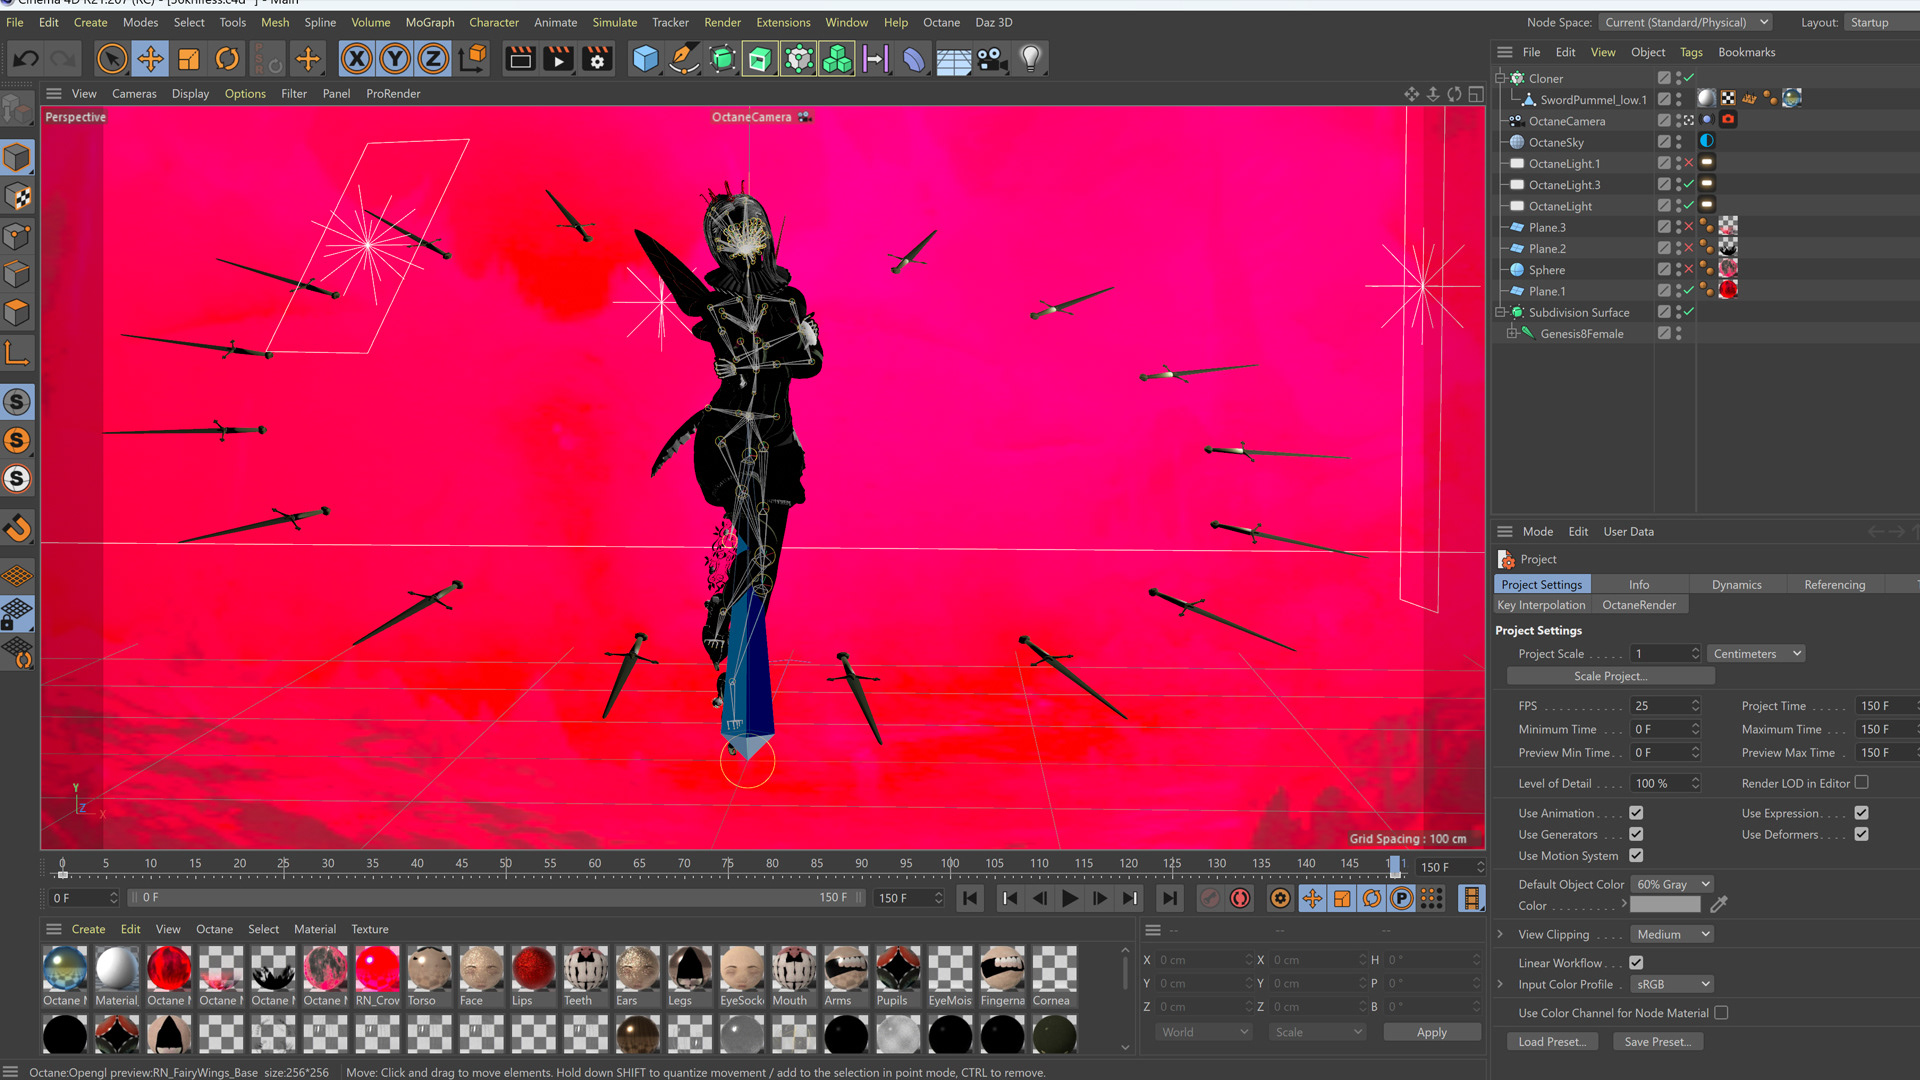Collapse the Subdivision Surface tree item

pos(1500,313)
